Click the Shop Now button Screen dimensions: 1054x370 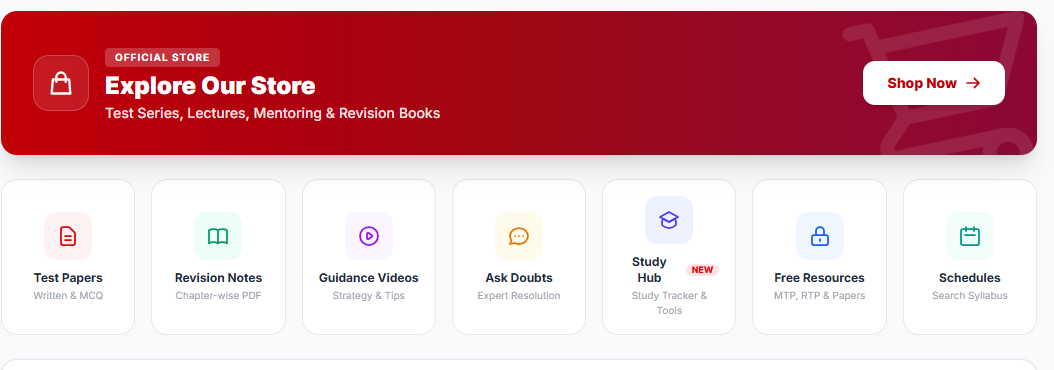934,83
